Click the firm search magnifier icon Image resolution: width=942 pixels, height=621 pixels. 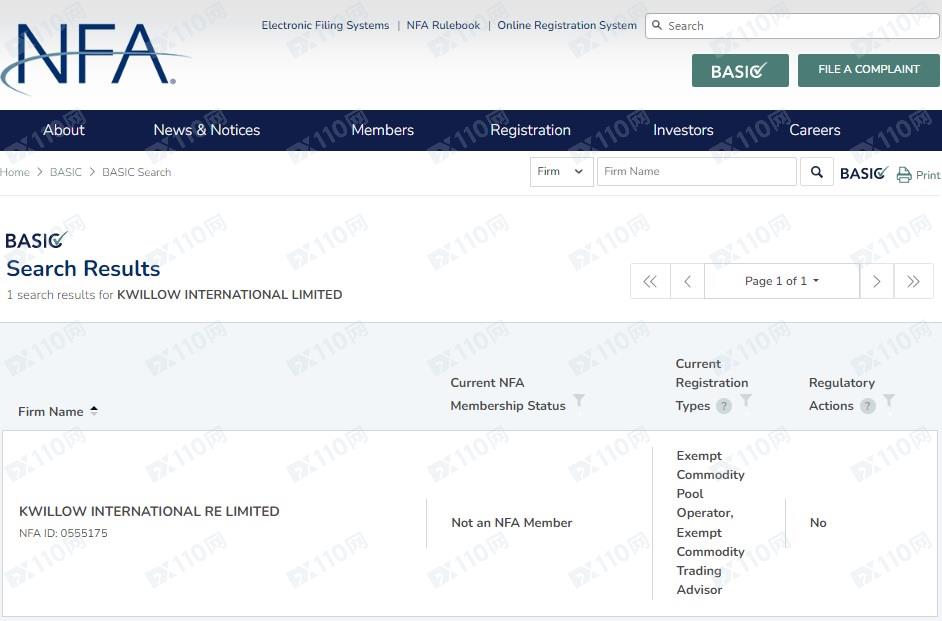pos(817,172)
